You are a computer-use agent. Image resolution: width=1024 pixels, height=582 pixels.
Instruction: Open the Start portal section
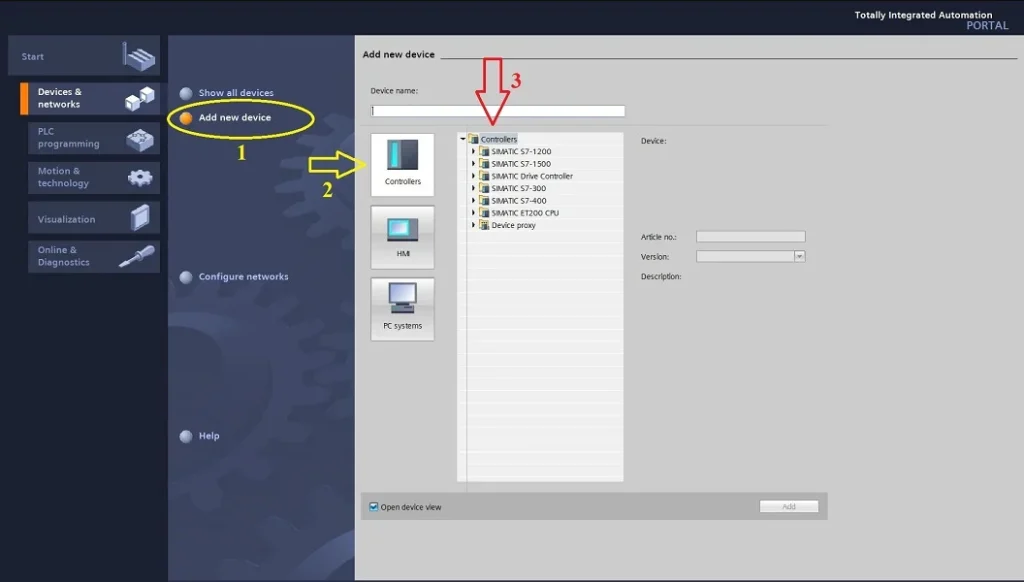coord(83,57)
